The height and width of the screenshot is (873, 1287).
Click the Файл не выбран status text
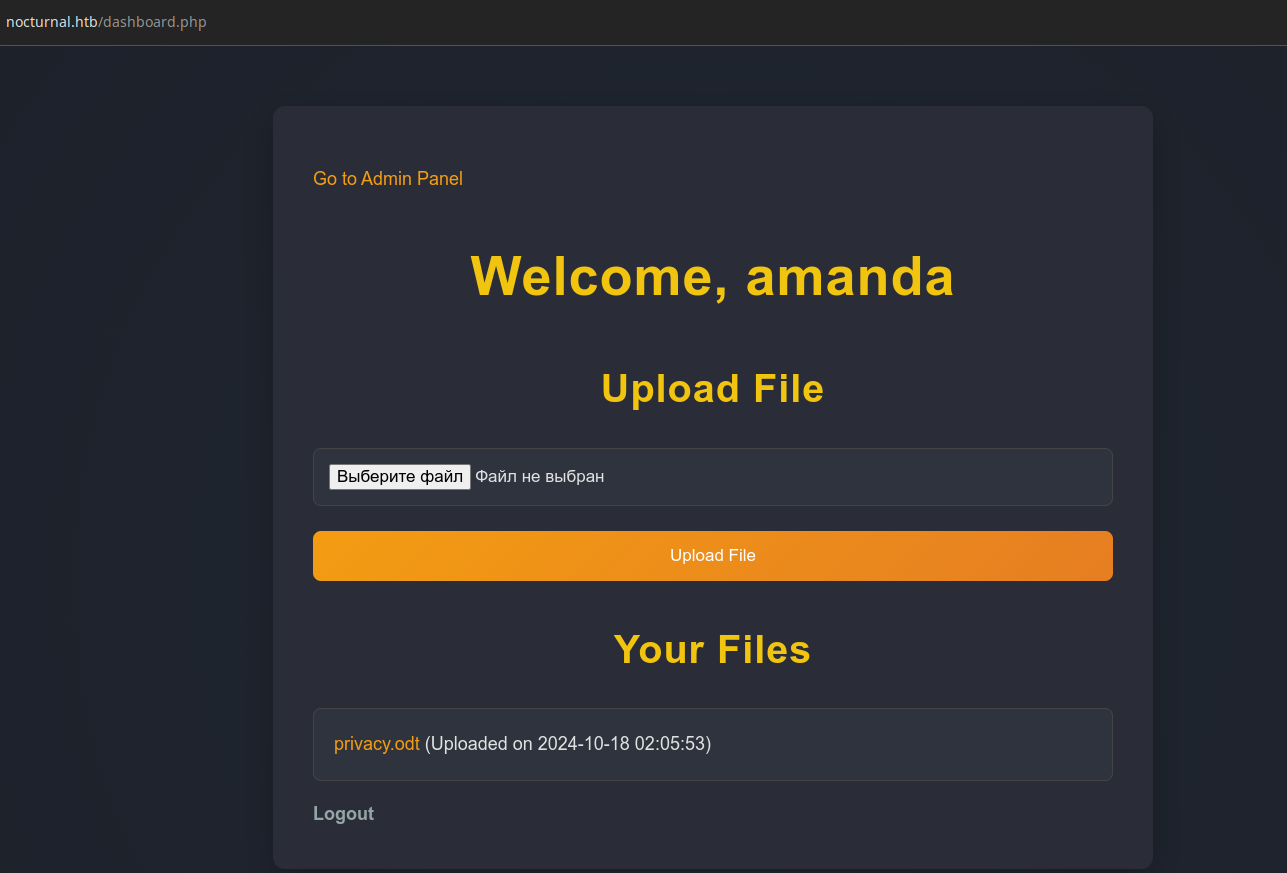pos(539,477)
